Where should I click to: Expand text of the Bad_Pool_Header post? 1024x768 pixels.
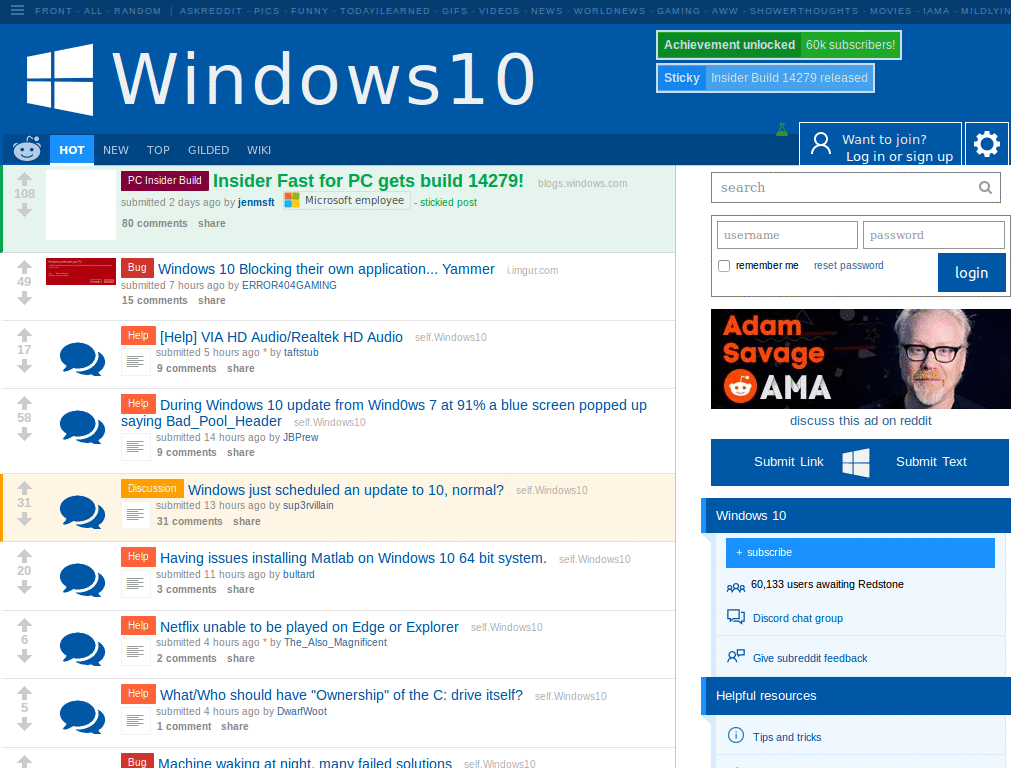[135, 446]
